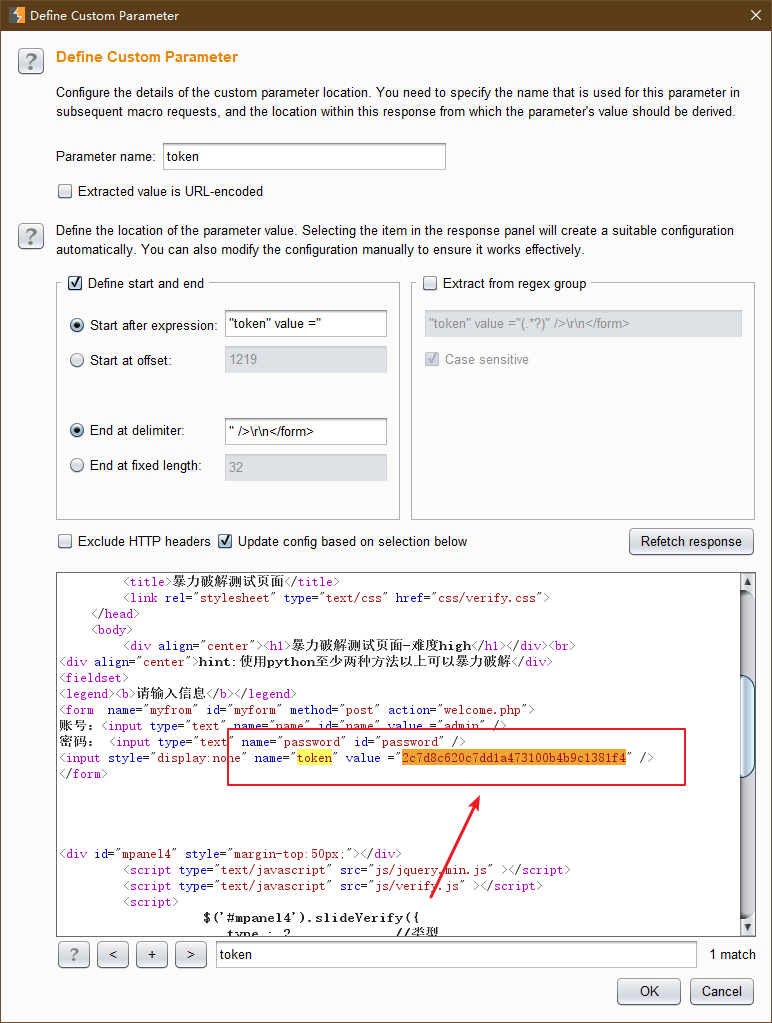Uncheck Update config based on selection below
Image resolution: width=772 pixels, height=1023 pixels.
point(226,541)
